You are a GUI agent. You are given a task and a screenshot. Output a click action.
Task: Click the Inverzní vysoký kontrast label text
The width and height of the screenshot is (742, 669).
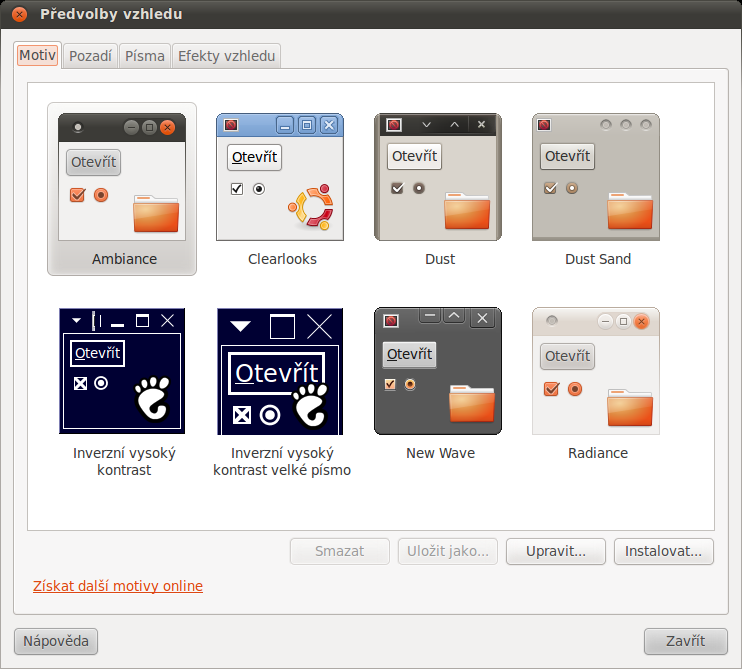(124, 461)
